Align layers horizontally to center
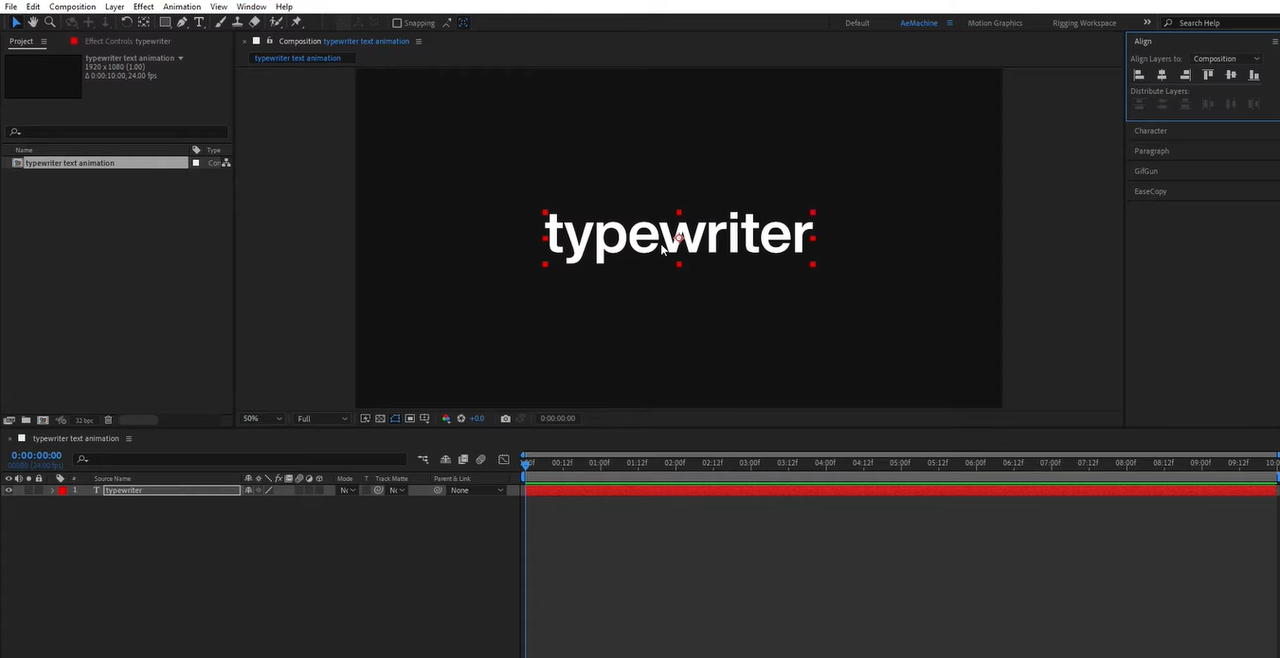 pyautogui.click(x=1161, y=75)
